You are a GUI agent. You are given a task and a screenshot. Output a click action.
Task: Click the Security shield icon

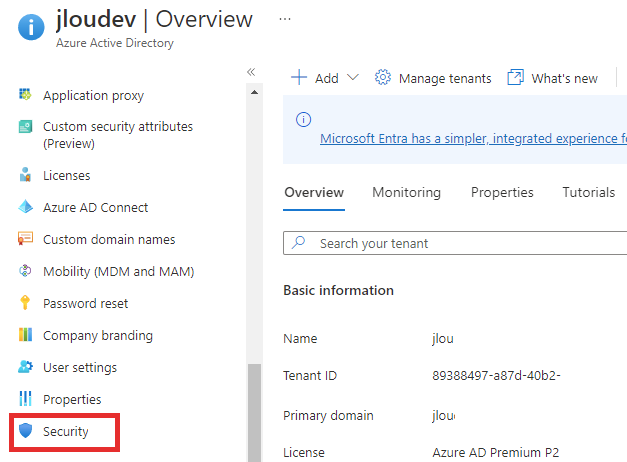coord(25,430)
